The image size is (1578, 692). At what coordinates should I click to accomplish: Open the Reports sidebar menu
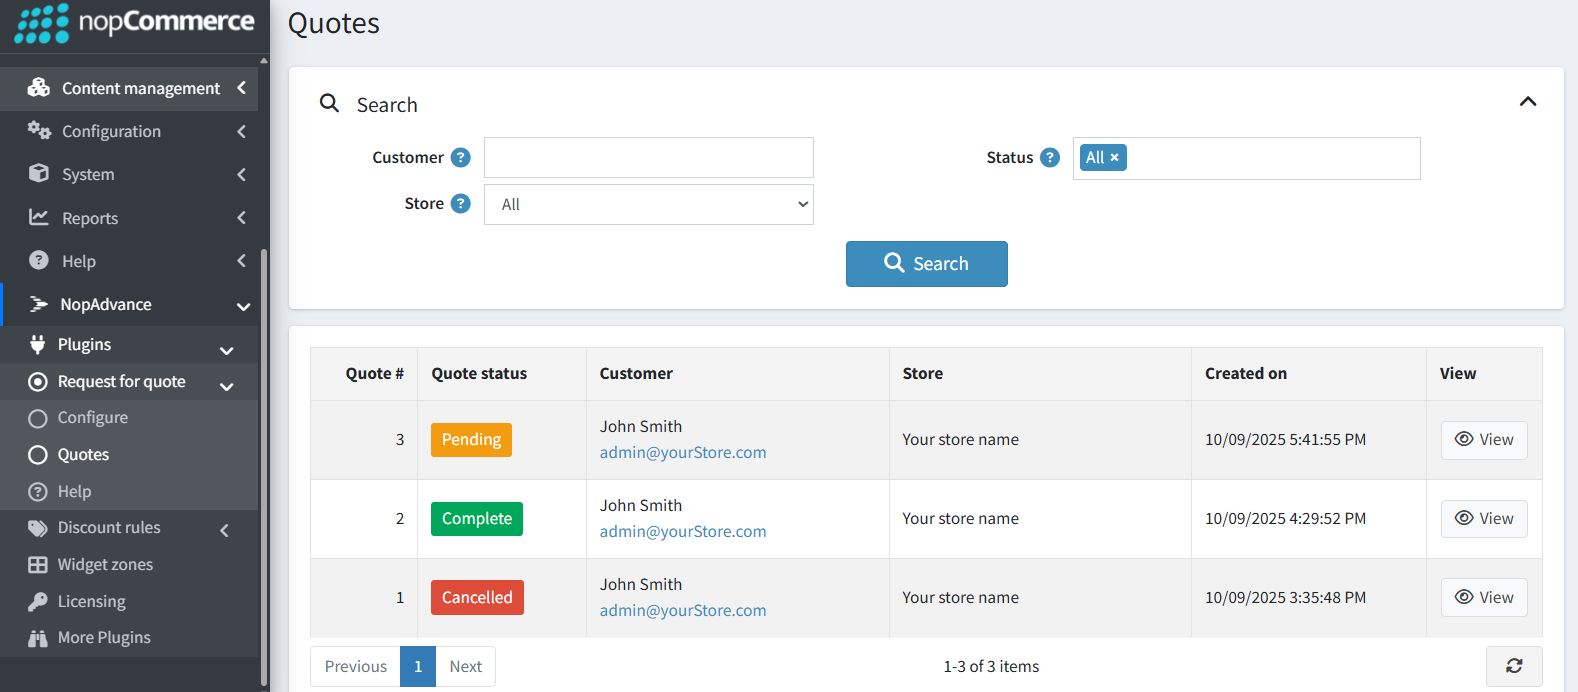(x=90, y=218)
